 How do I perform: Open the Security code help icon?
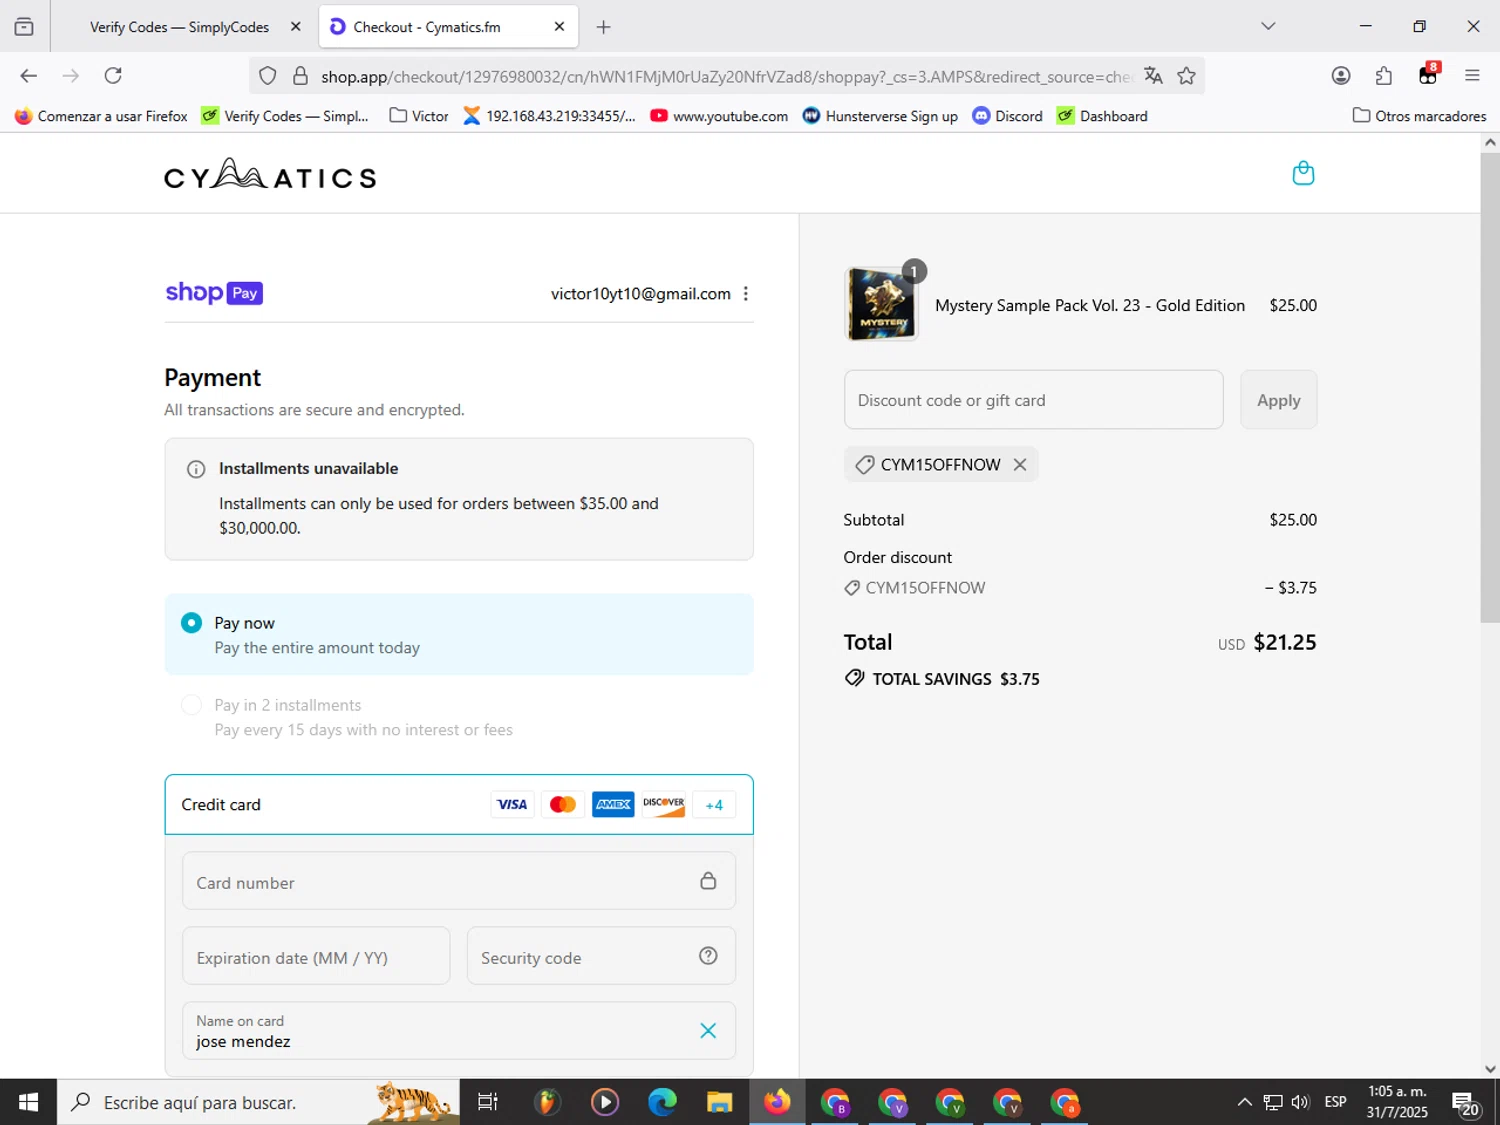(x=708, y=956)
